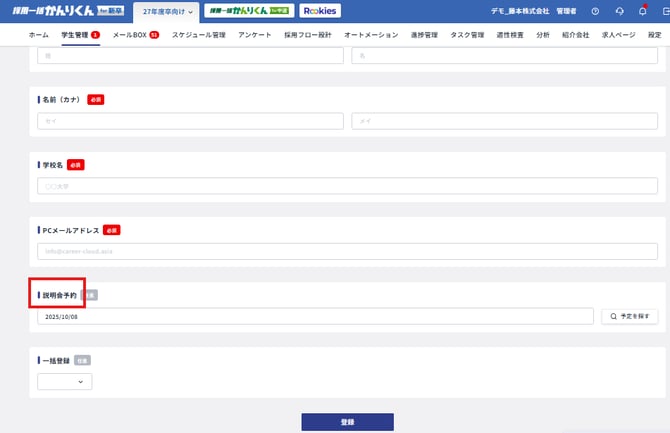Open the 採用フロー設計 menu
Viewport: 670px width, 433px height.
(x=307, y=35)
